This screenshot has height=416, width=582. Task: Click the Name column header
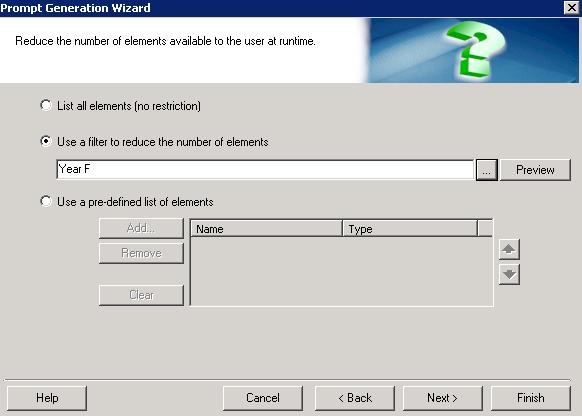(266, 229)
